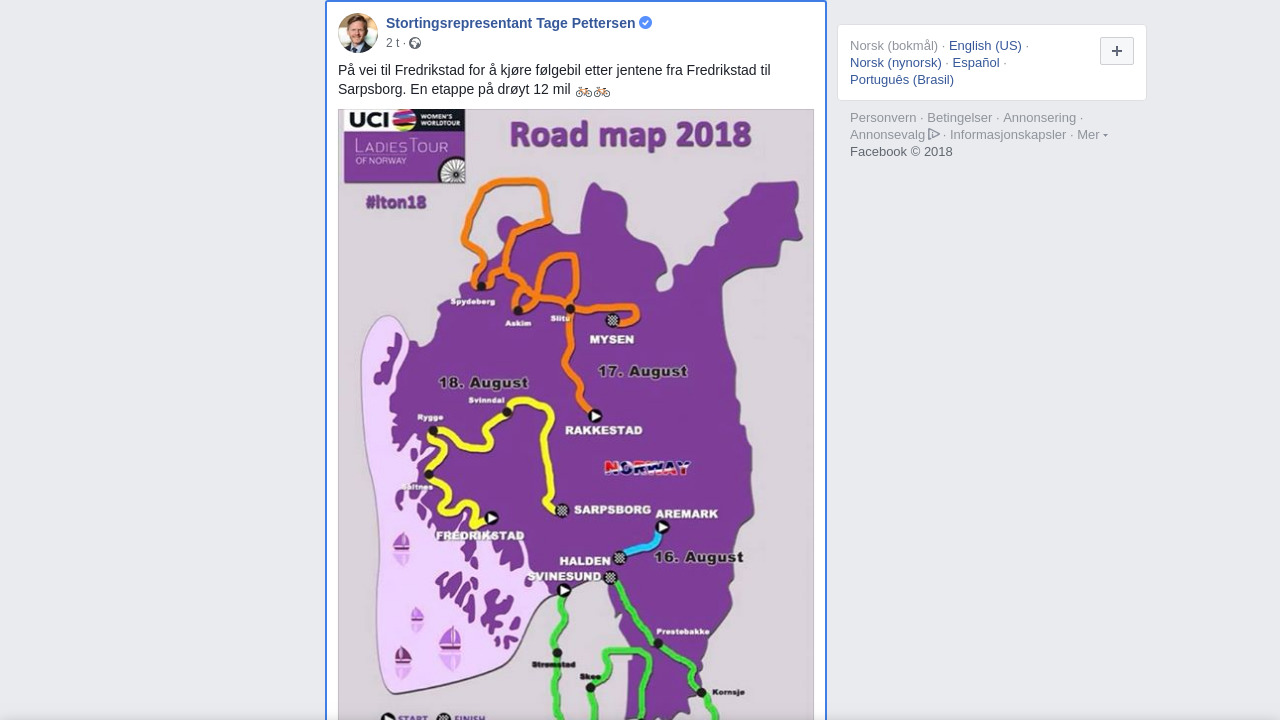This screenshot has width=1280, height=720.
Task: Open the Road map 2018 image
Action: [x=576, y=414]
